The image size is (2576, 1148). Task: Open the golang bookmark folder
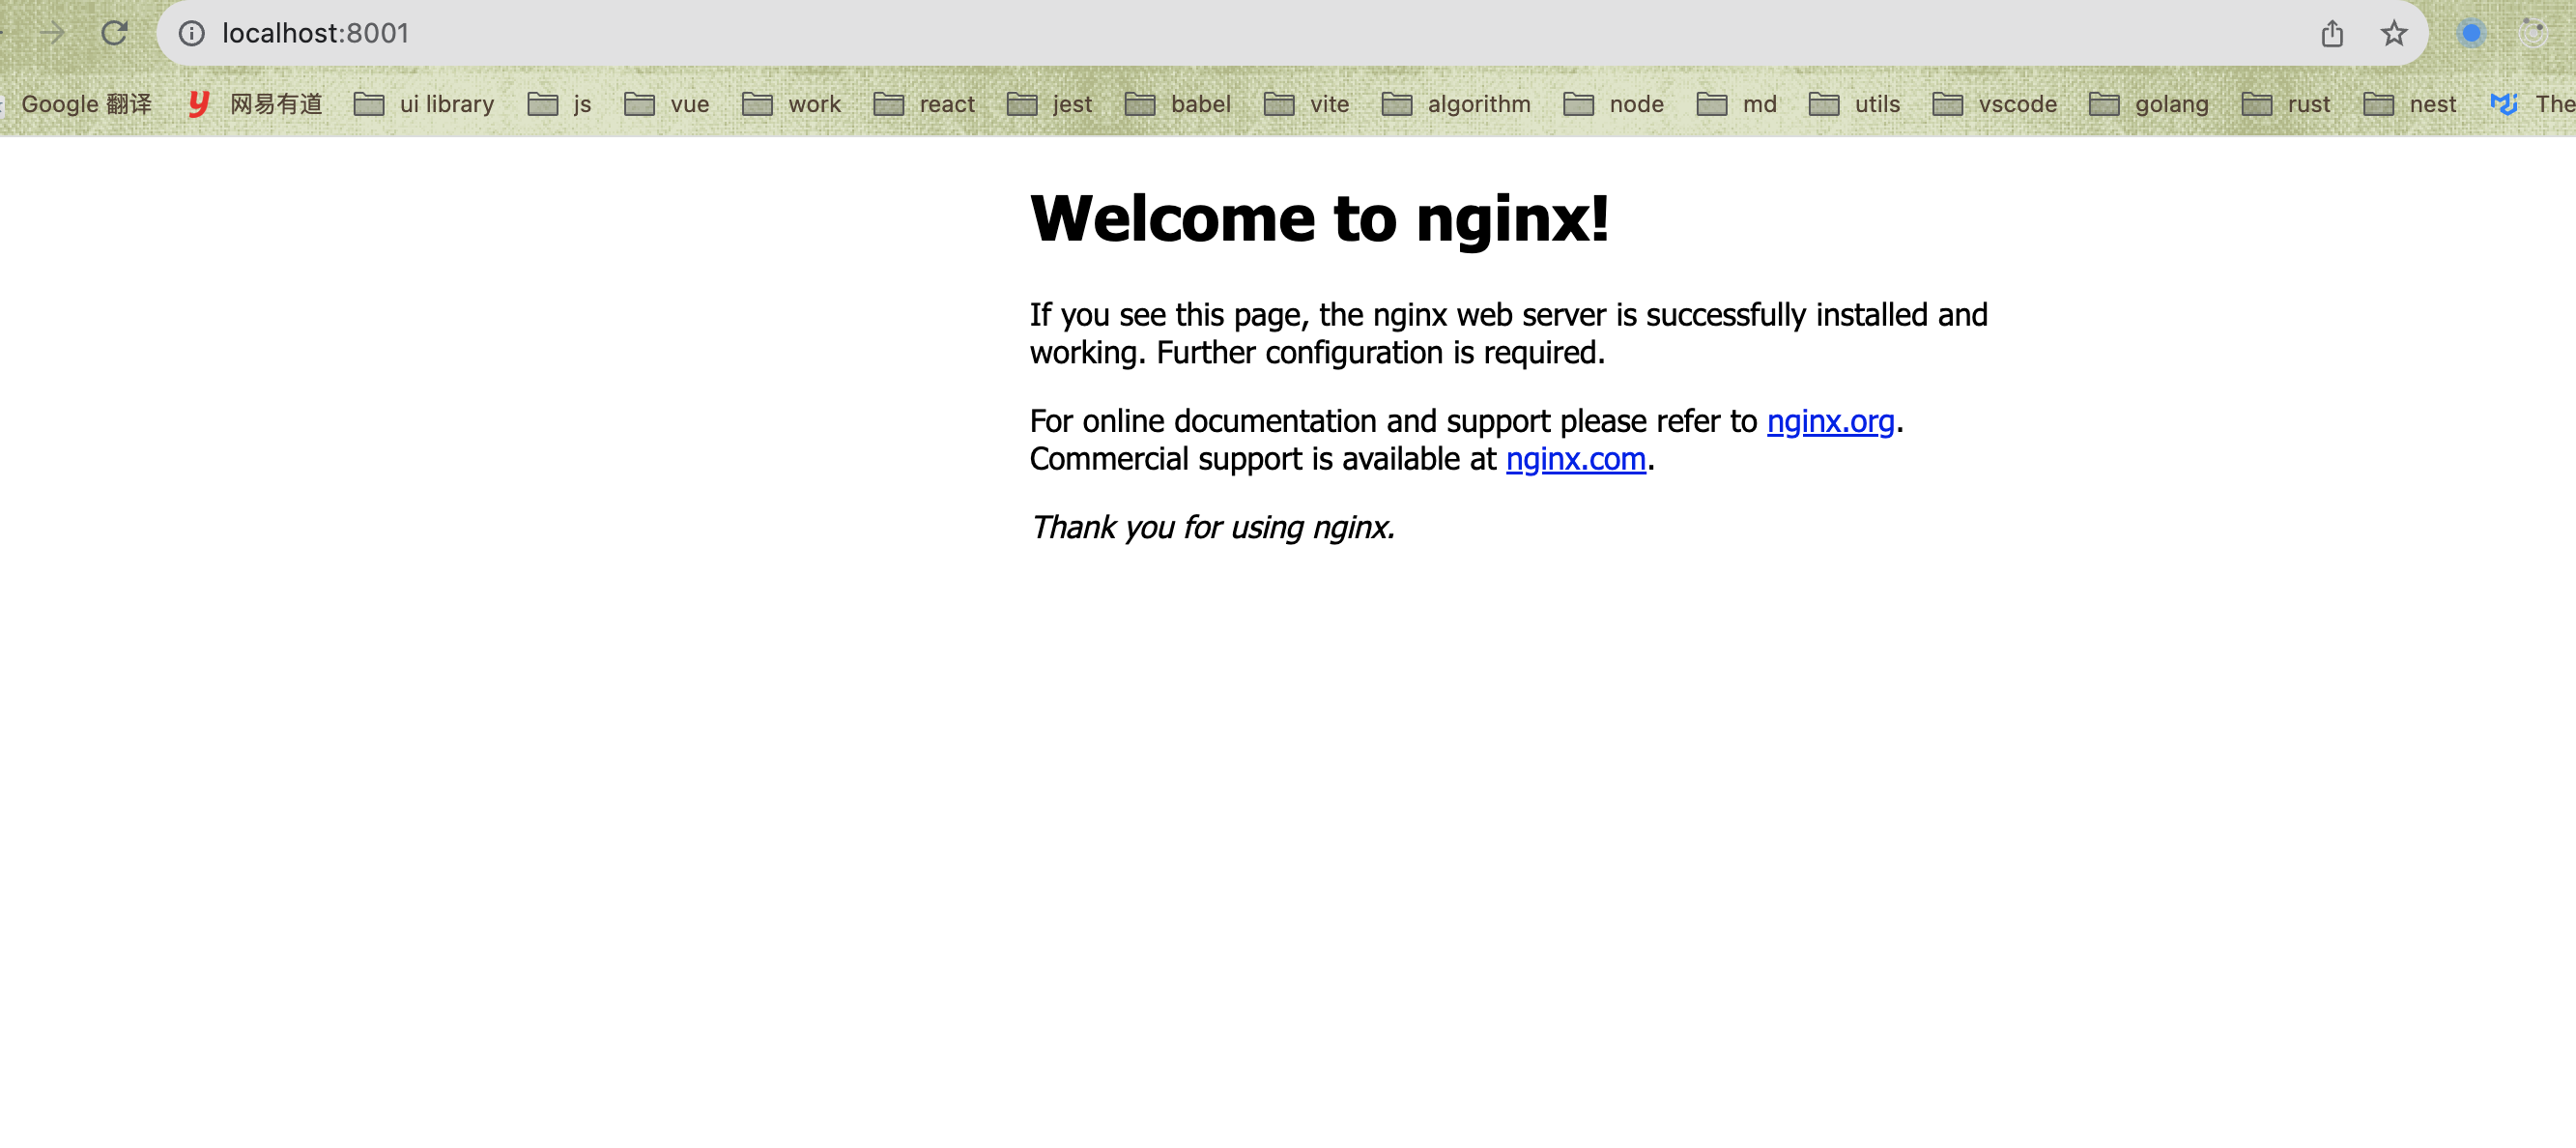pos(2148,104)
